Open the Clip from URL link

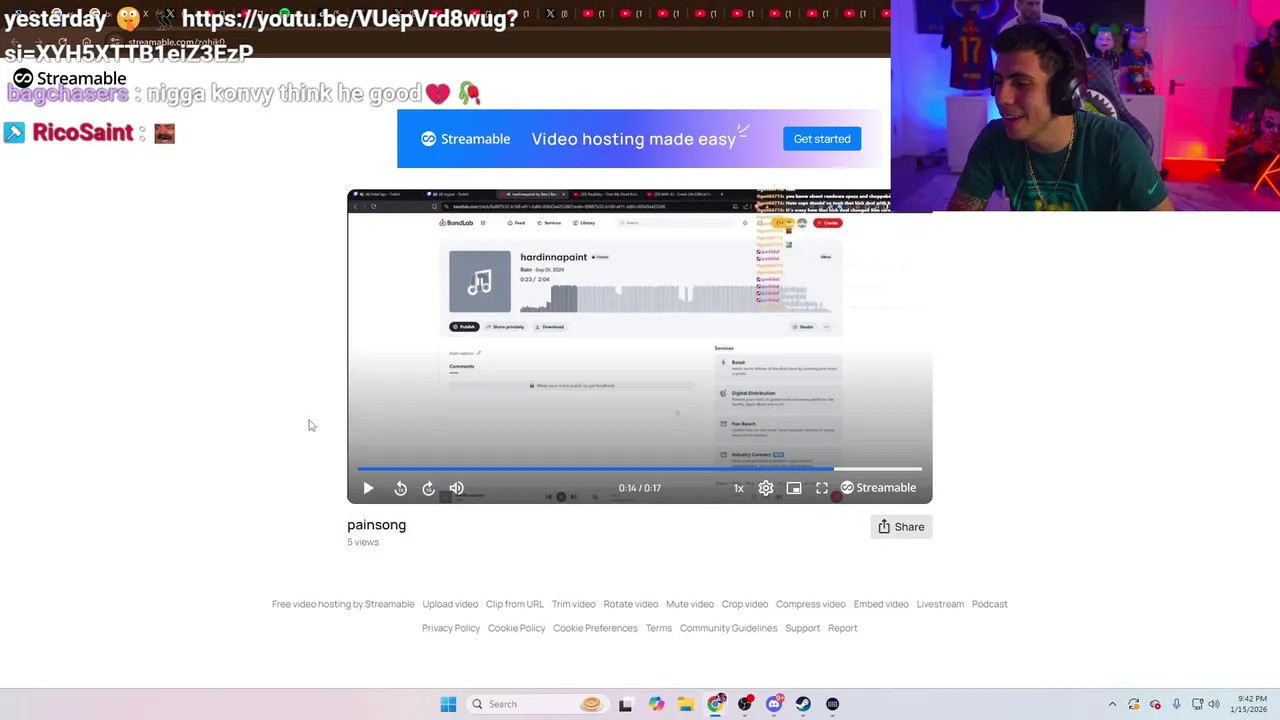(x=515, y=604)
